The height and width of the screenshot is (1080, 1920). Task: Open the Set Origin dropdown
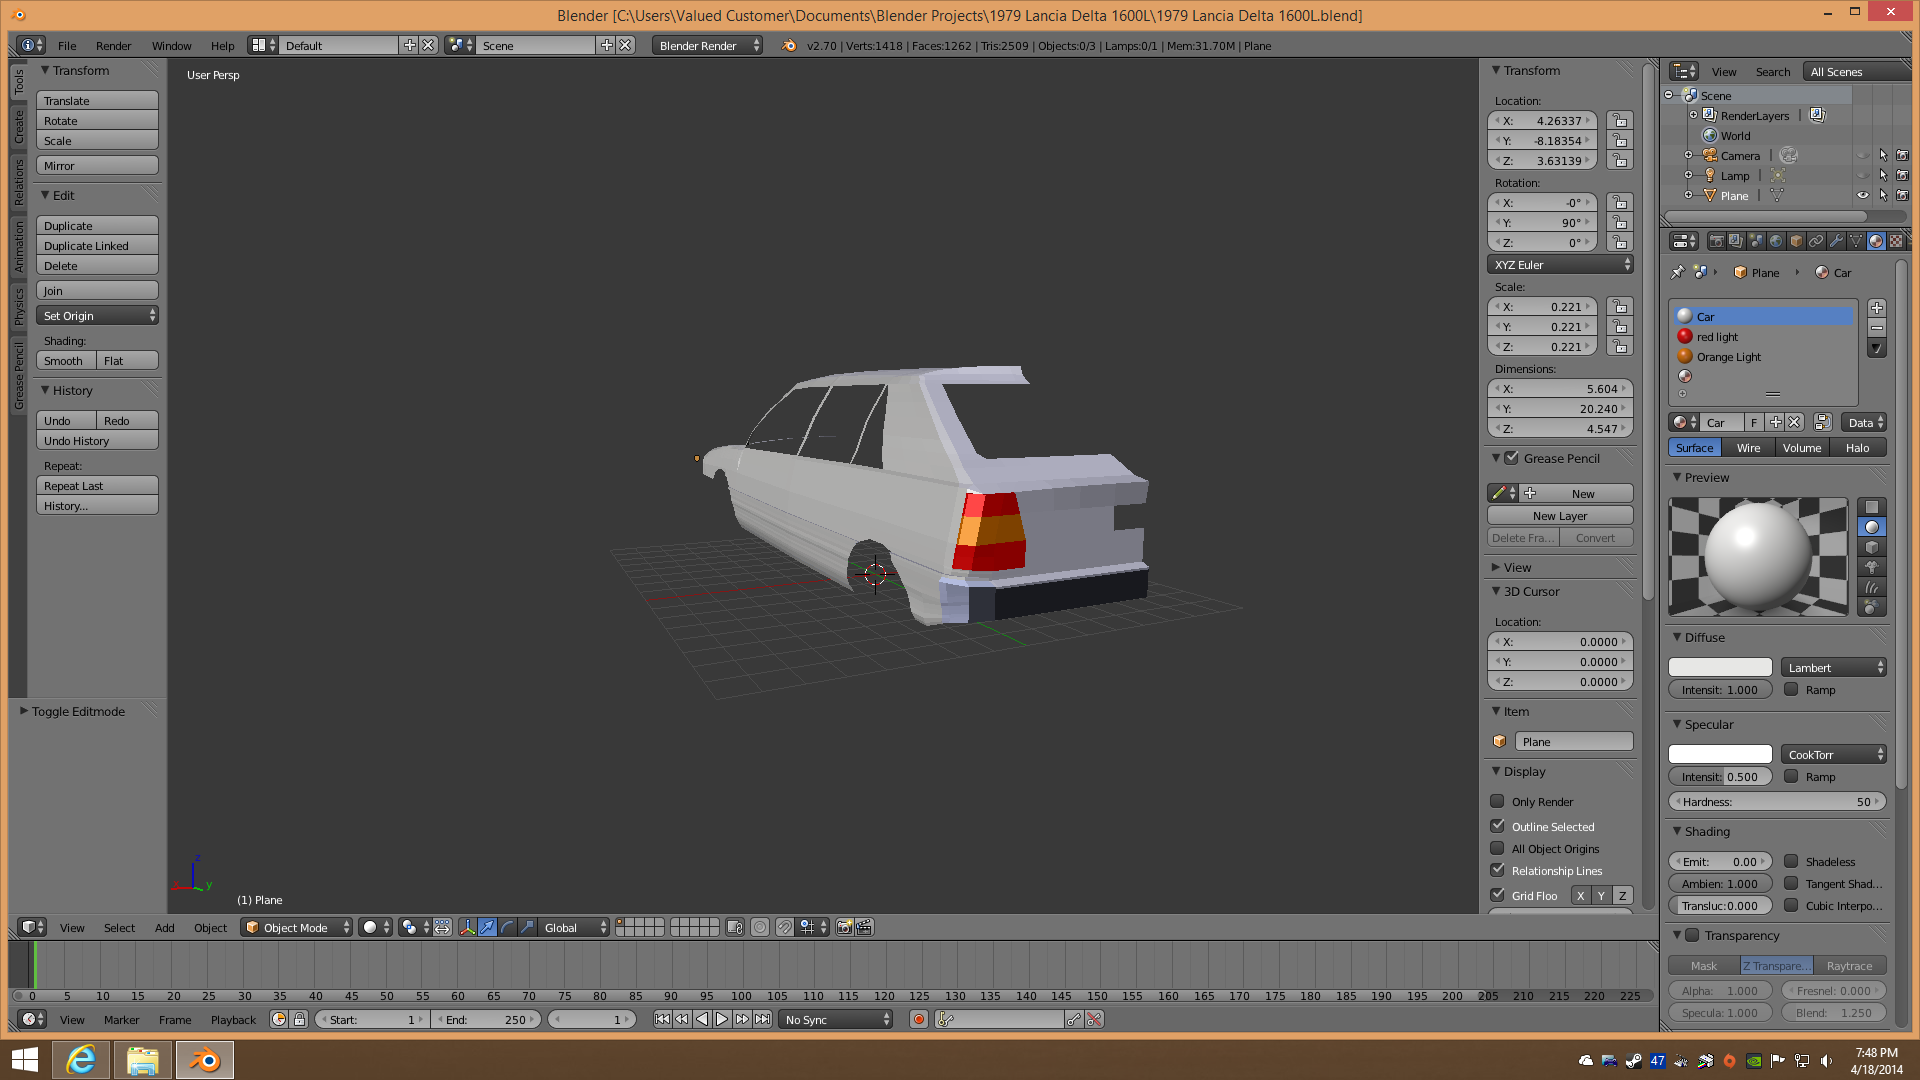(x=97, y=315)
